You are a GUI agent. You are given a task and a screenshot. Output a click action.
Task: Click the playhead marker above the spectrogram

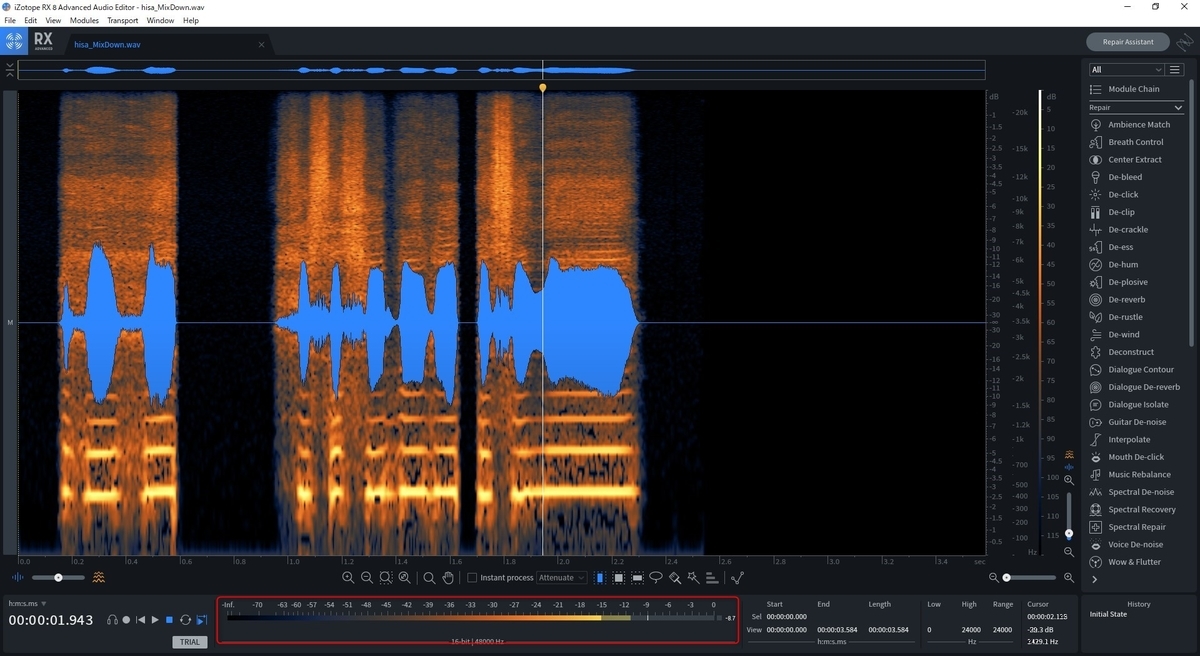543,88
